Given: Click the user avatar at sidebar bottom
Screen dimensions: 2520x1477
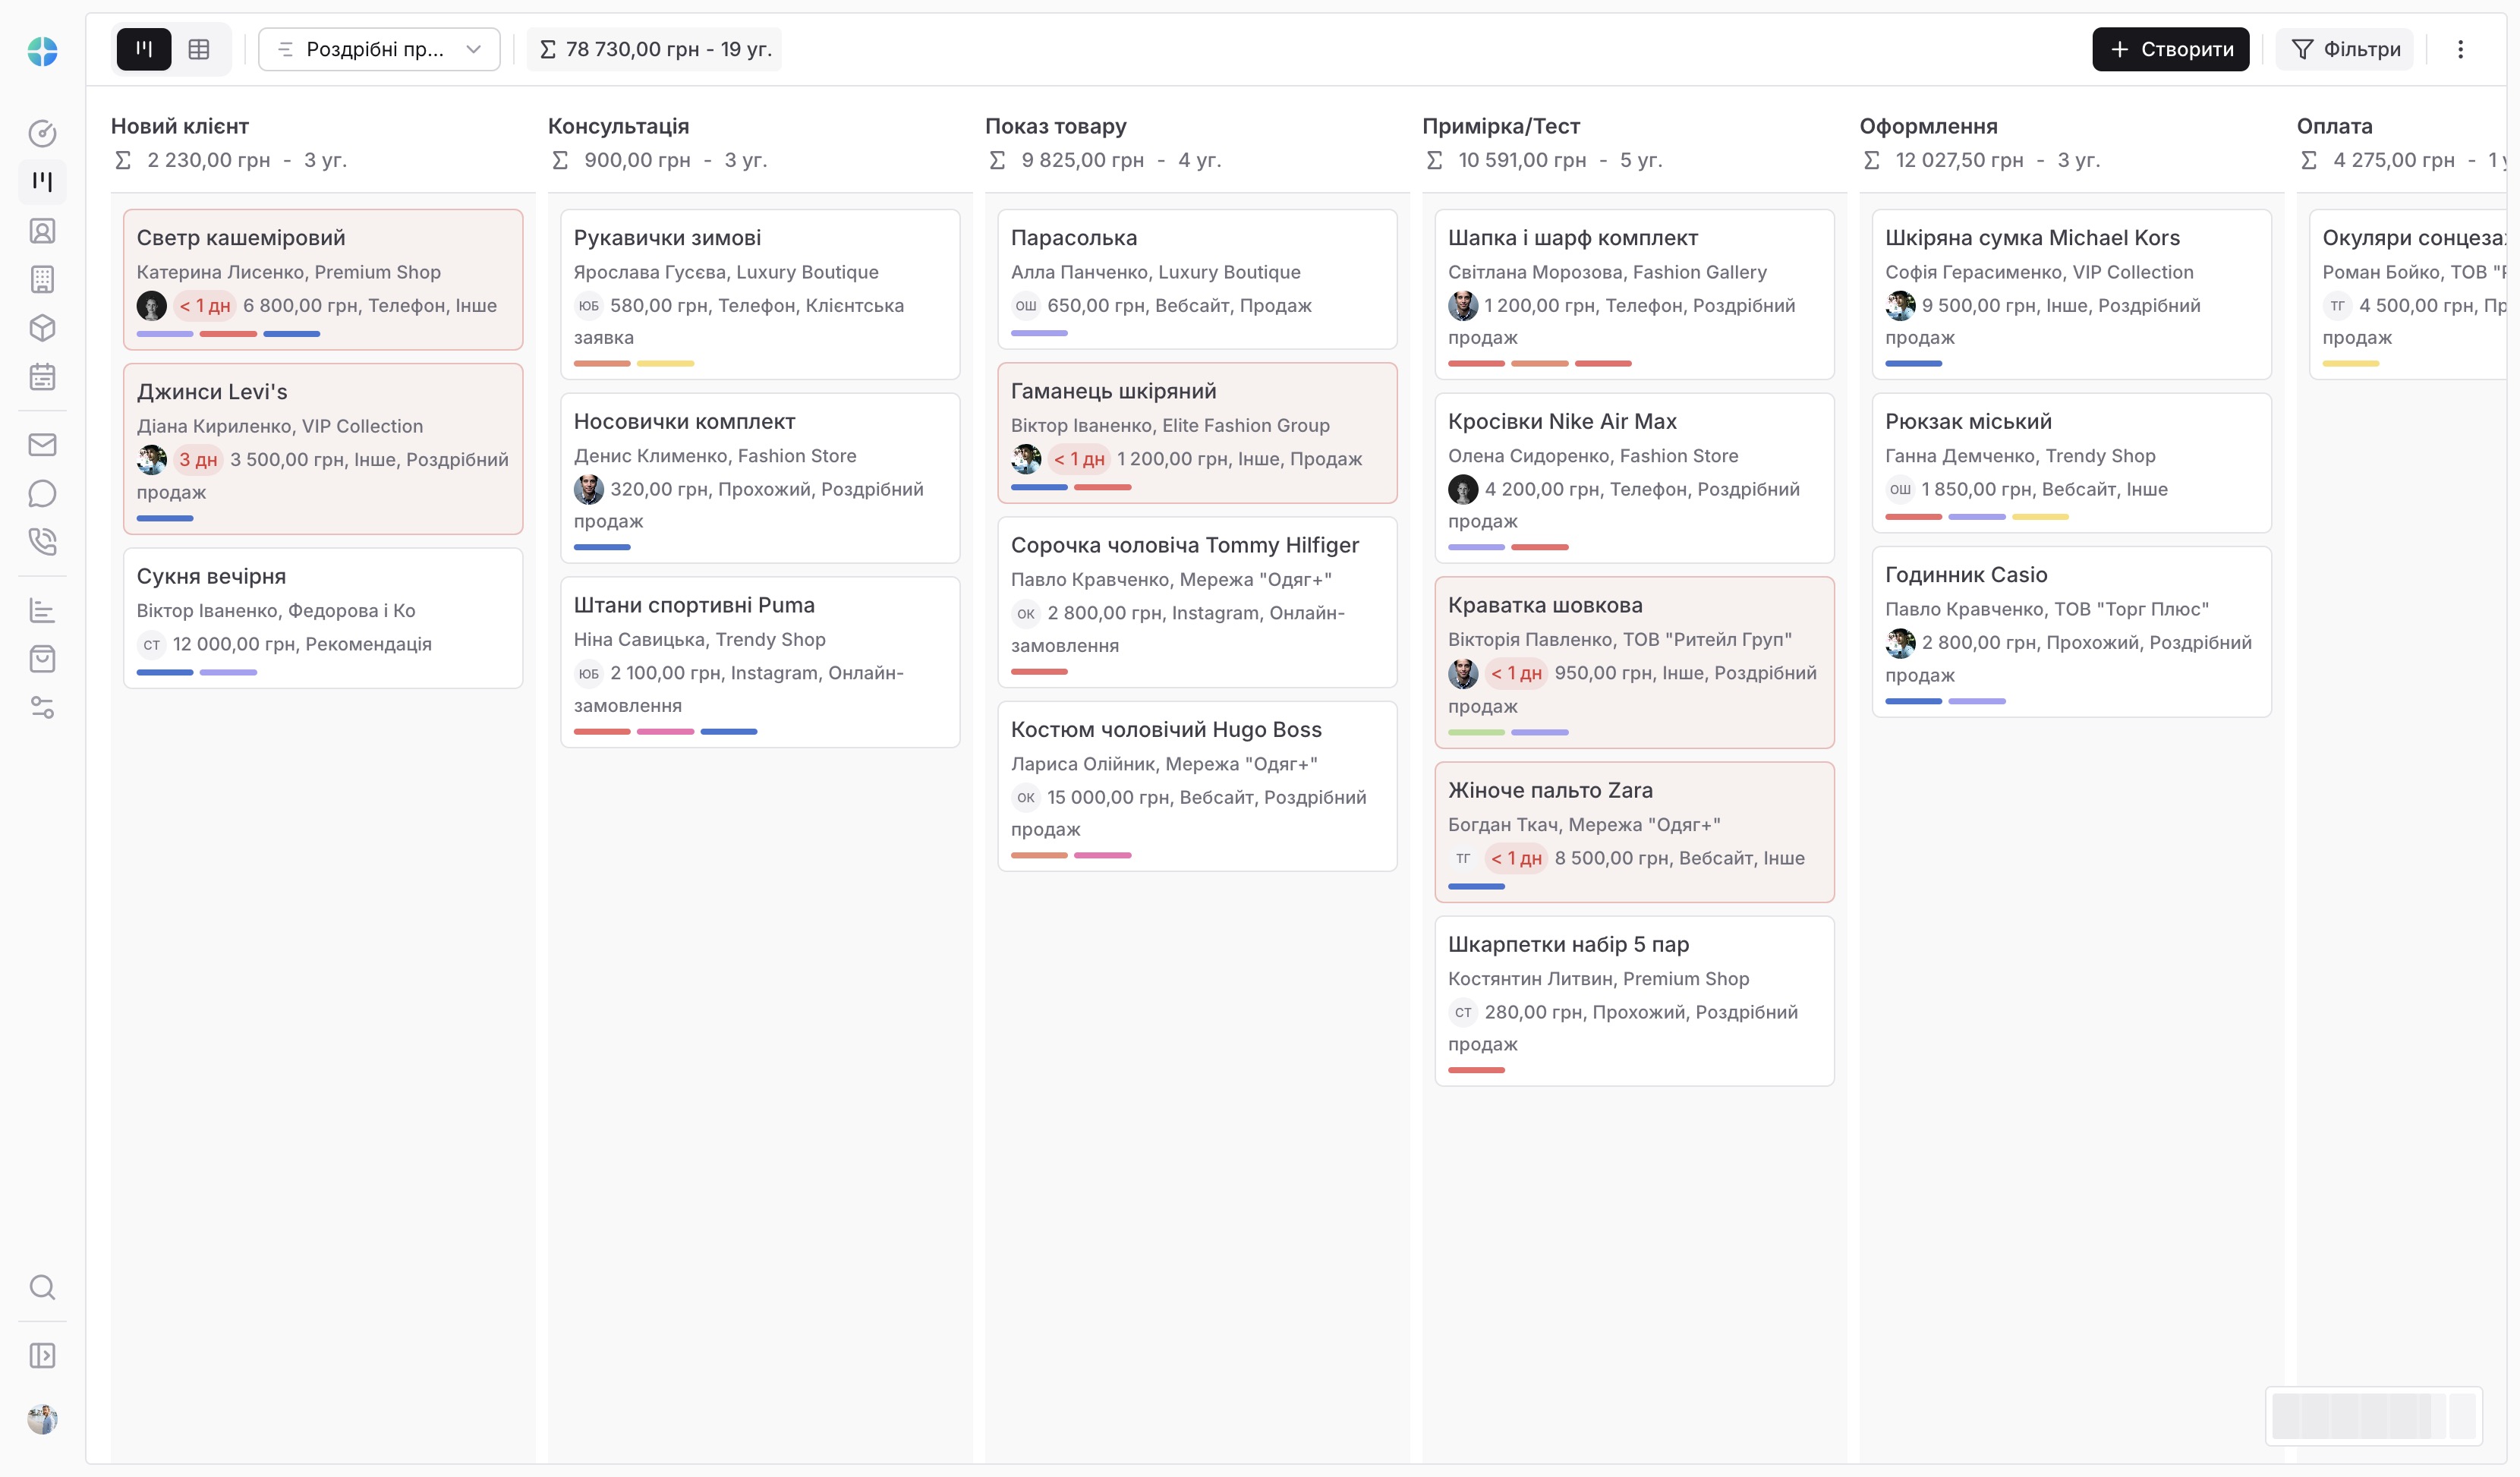Looking at the screenshot, I should point(42,1419).
